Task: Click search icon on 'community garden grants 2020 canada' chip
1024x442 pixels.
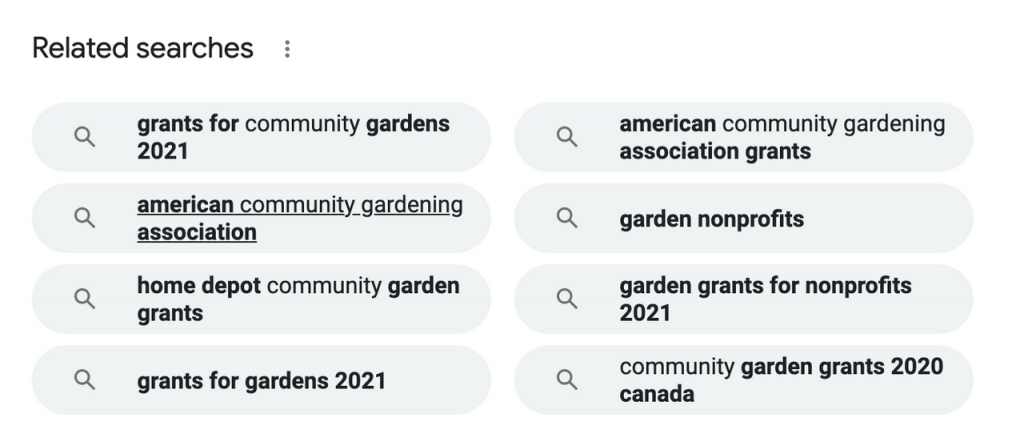Action: pyautogui.click(x=567, y=380)
